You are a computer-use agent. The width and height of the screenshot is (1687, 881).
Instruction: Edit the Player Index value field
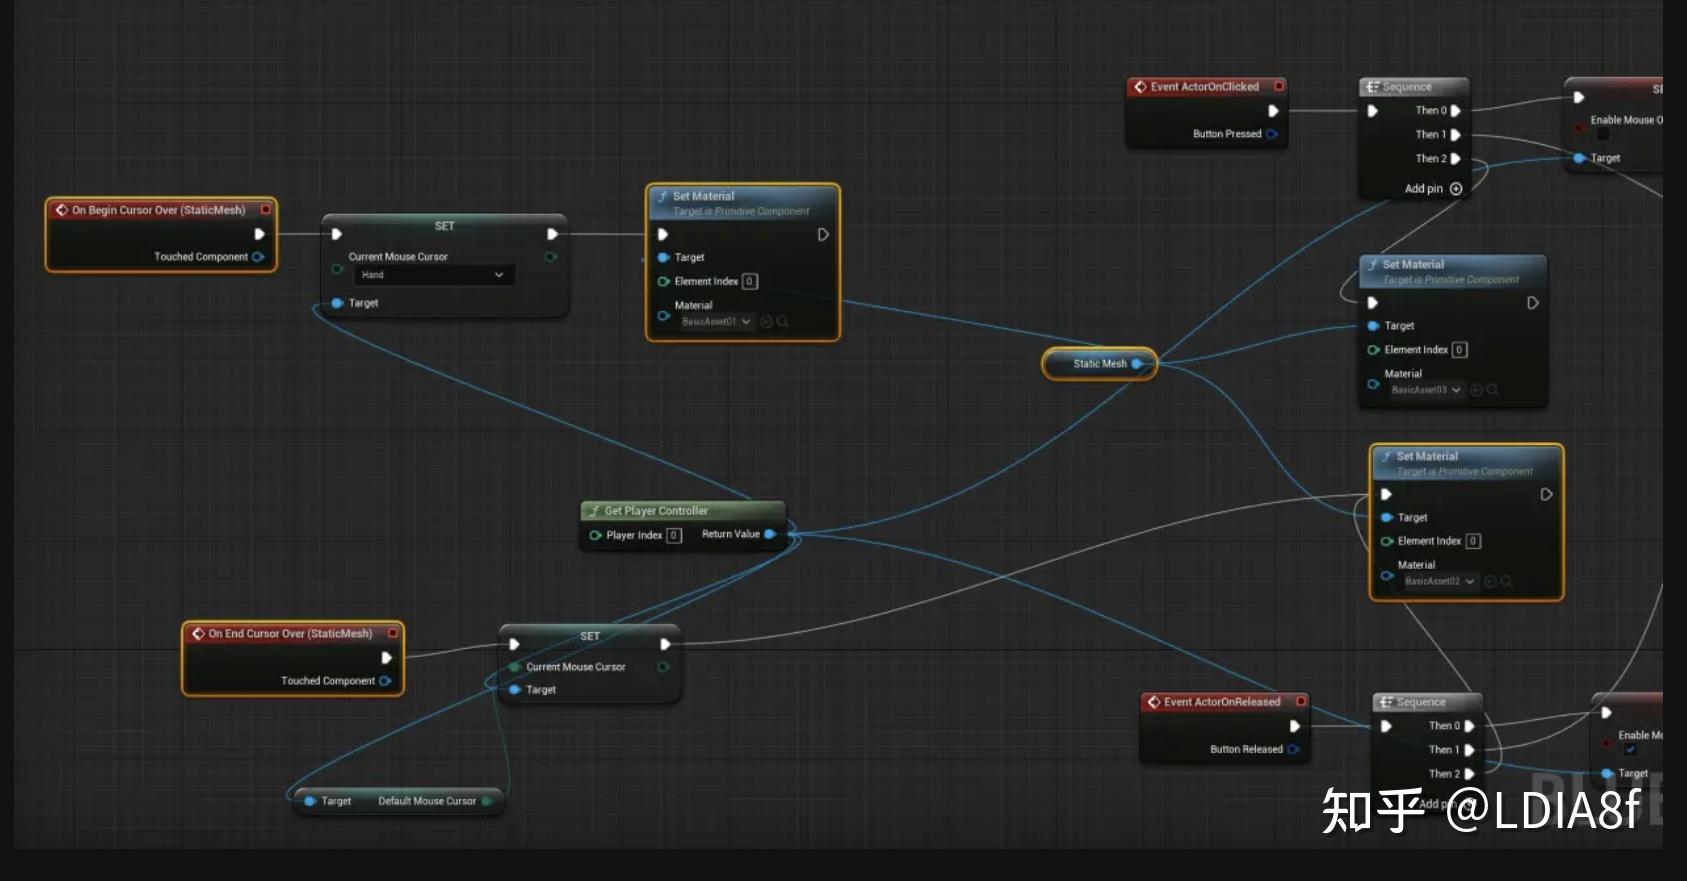(674, 535)
